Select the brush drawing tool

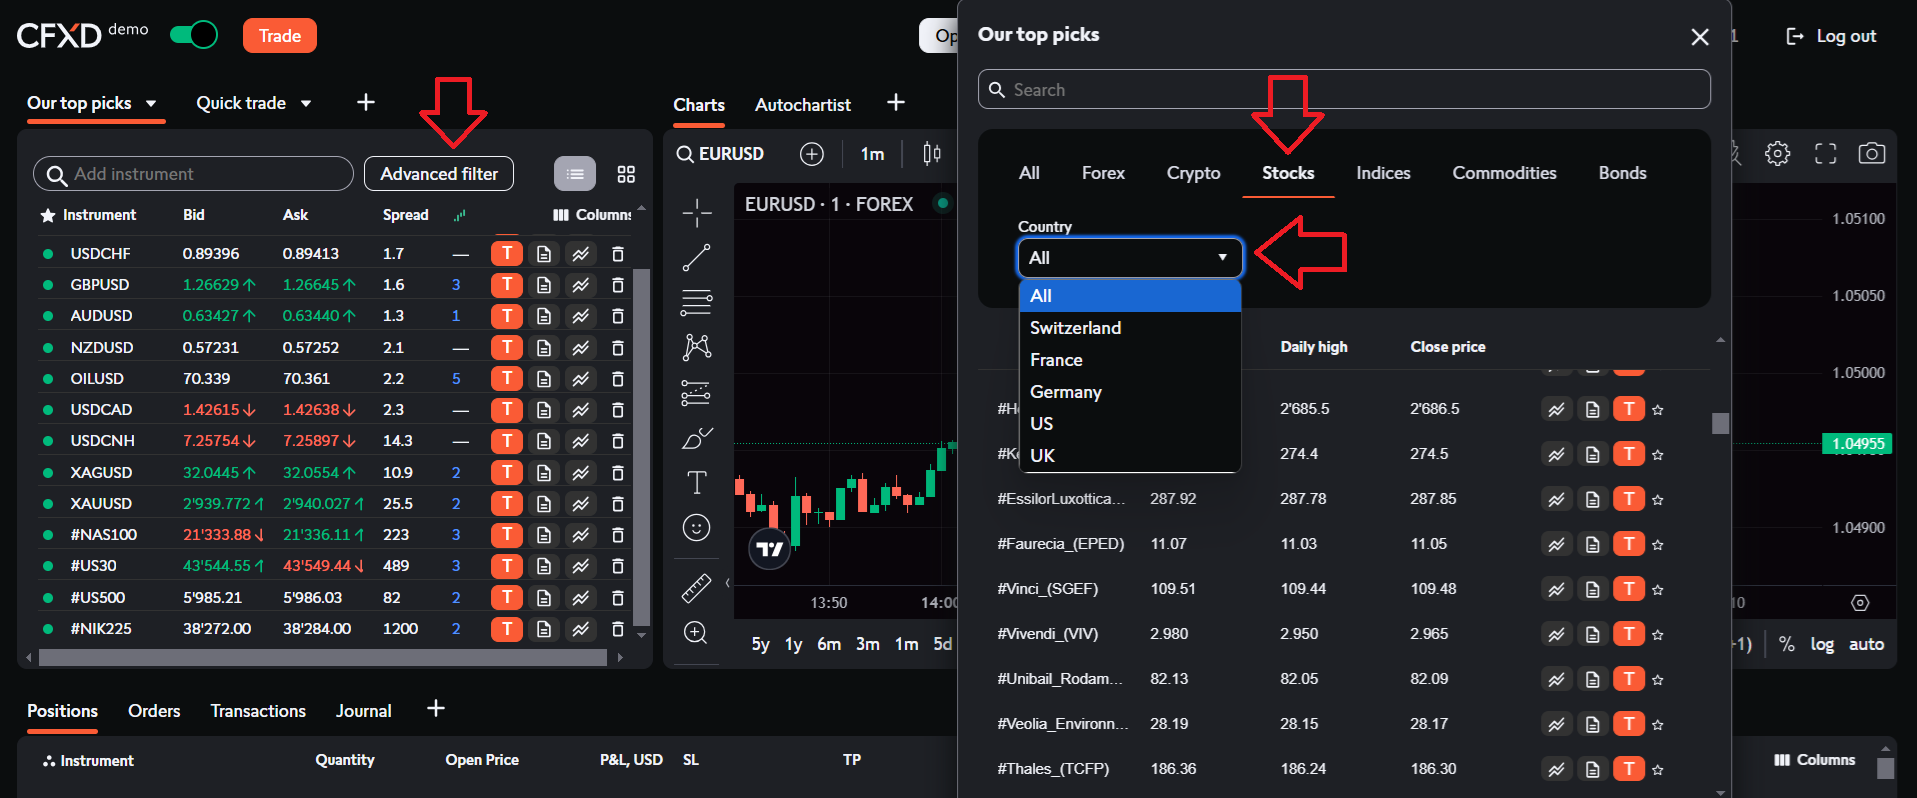(x=697, y=438)
